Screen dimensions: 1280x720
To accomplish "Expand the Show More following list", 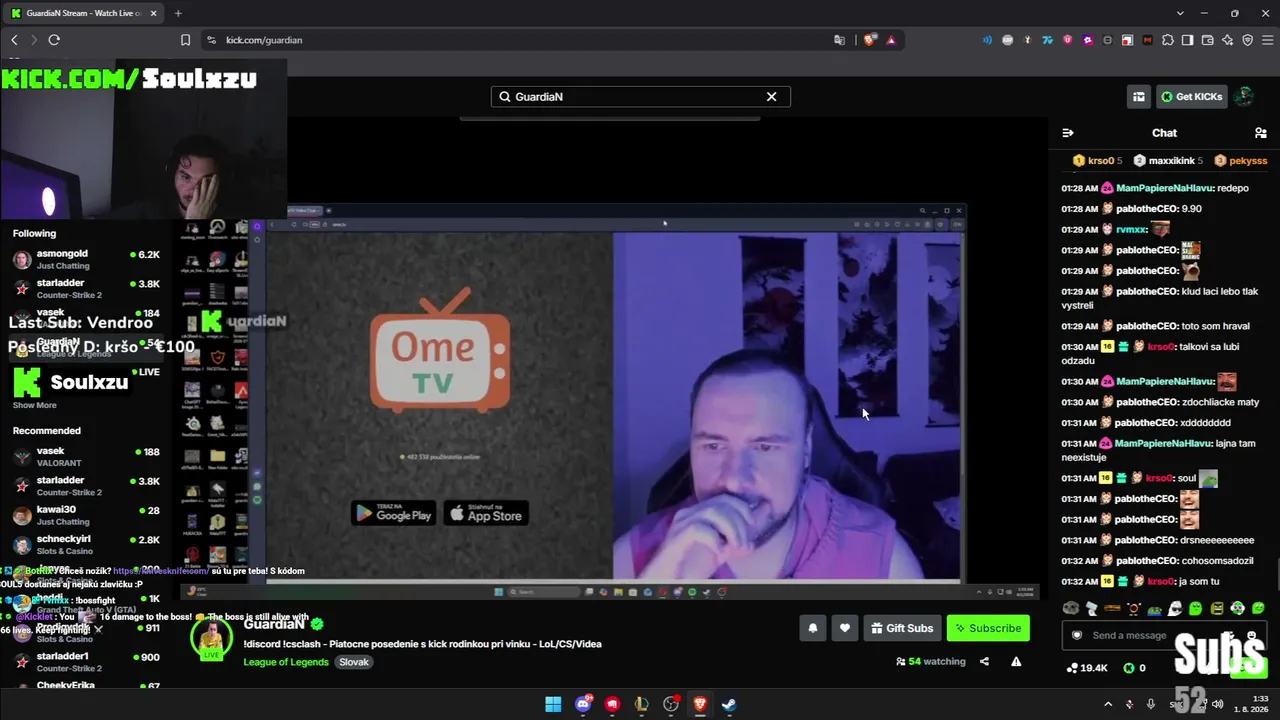I will [x=35, y=405].
